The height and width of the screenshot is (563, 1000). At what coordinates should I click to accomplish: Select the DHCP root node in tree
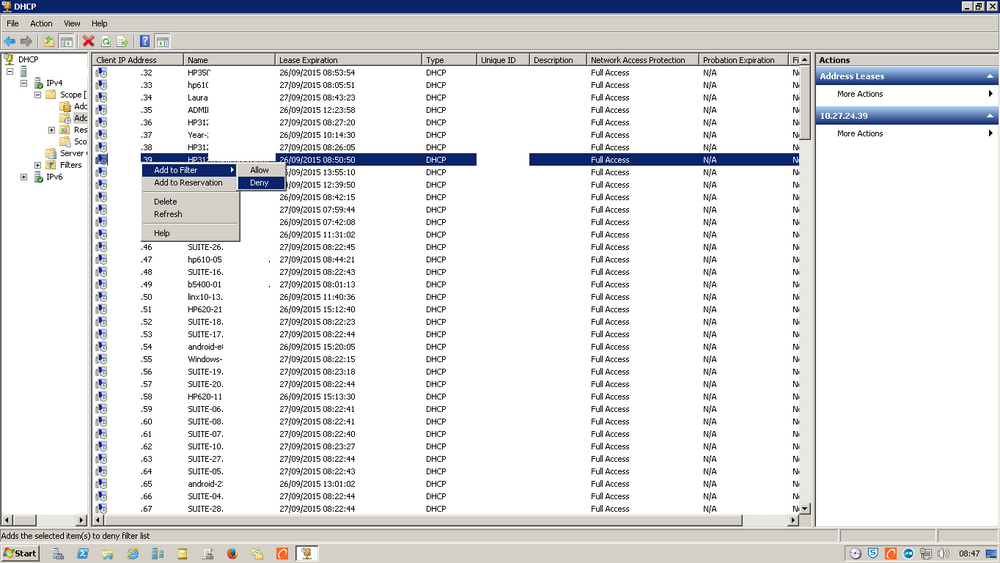point(28,59)
